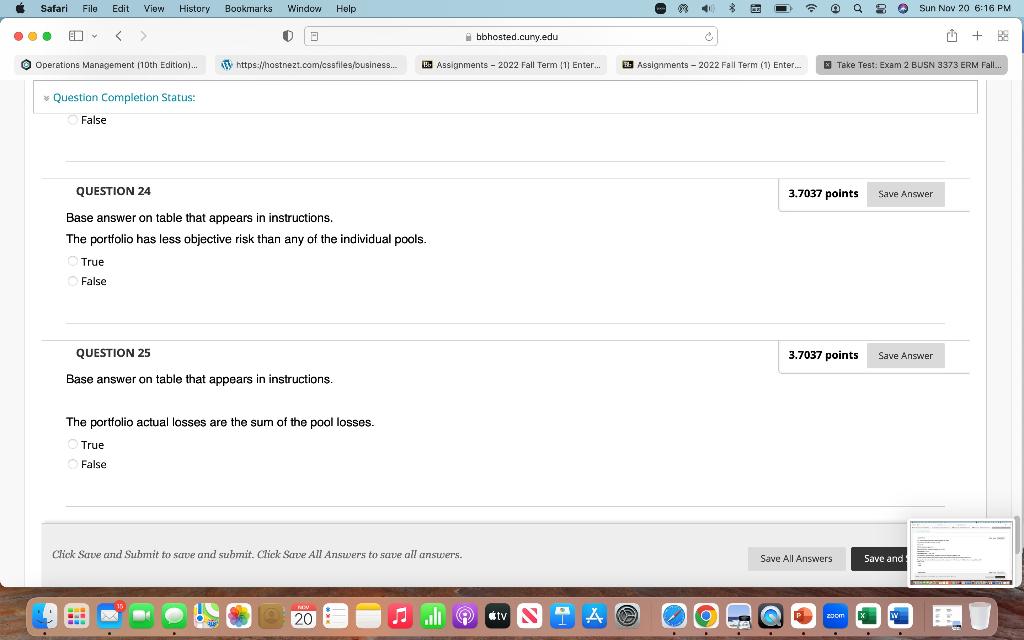This screenshot has height=640, width=1024.
Task: Open Finder from the dock
Action: coord(44,616)
